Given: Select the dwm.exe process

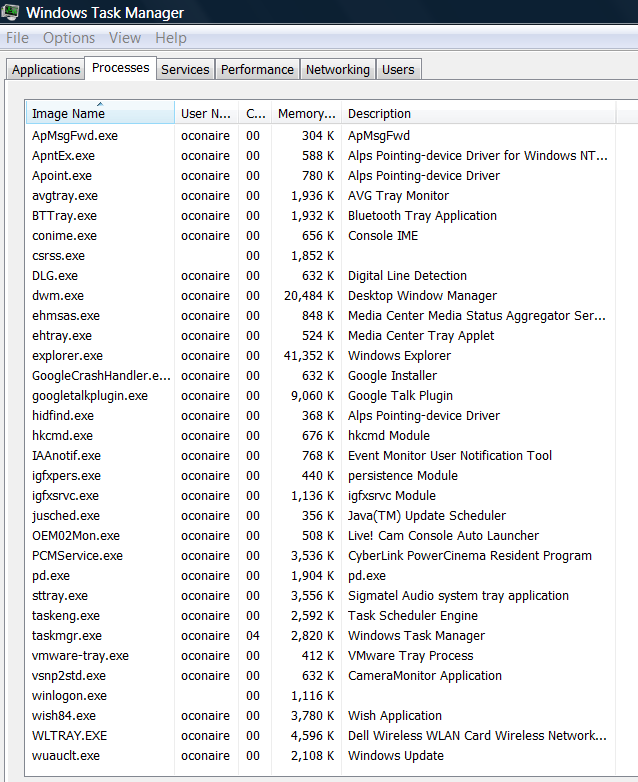Looking at the screenshot, I should tap(320, 296).
